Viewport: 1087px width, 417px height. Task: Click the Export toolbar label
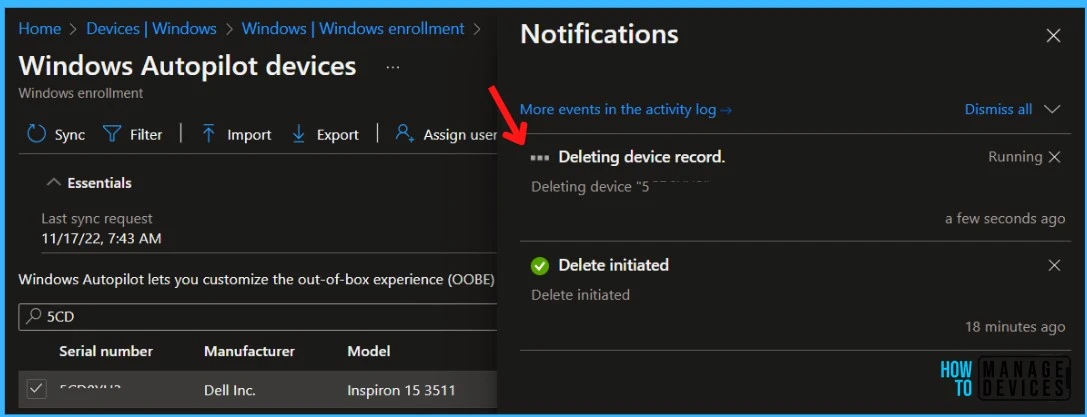(338, 134)
